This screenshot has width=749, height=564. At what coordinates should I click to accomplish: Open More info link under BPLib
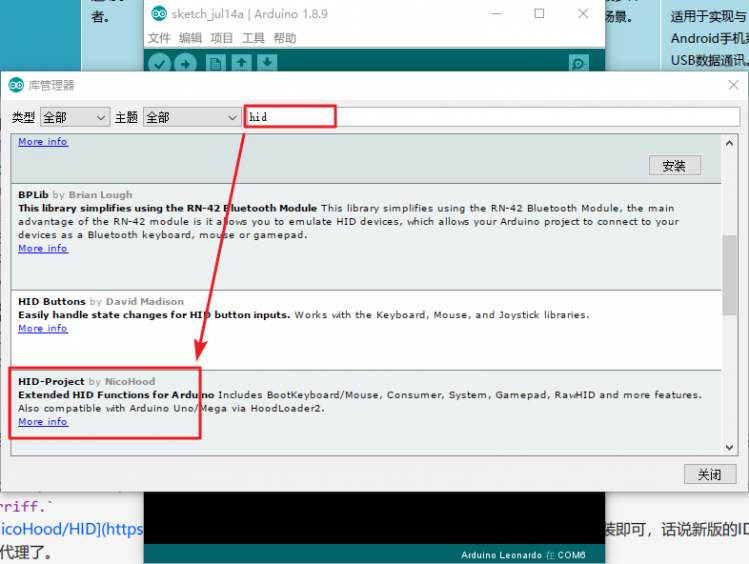pos(43,248)
